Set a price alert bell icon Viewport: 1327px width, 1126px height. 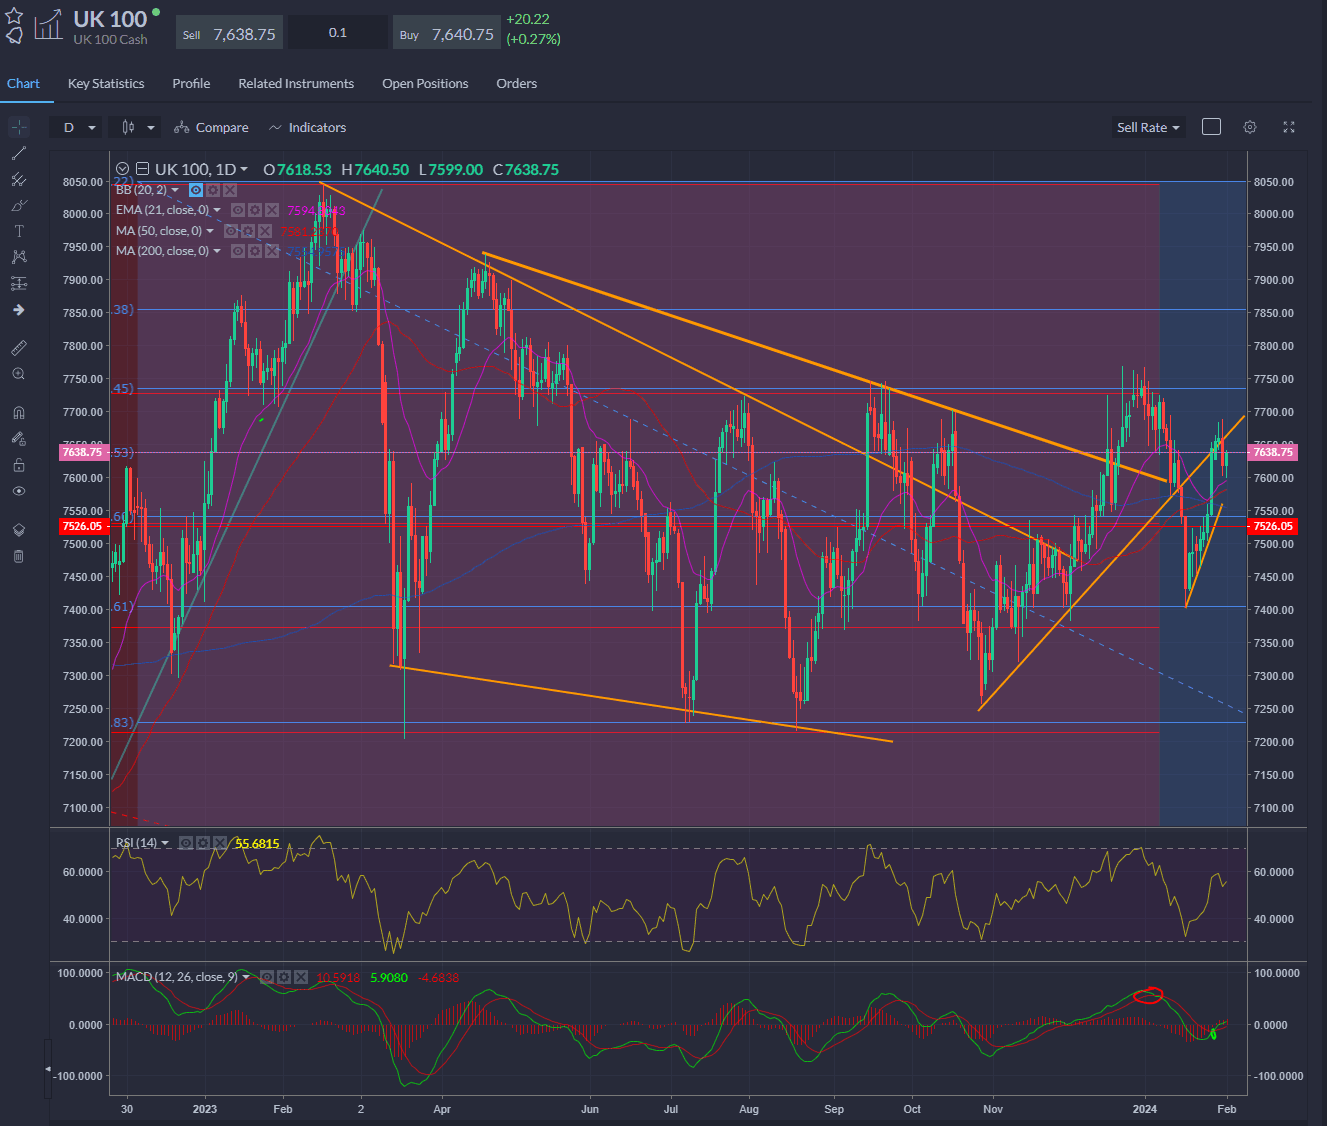[x=14, y=36]
